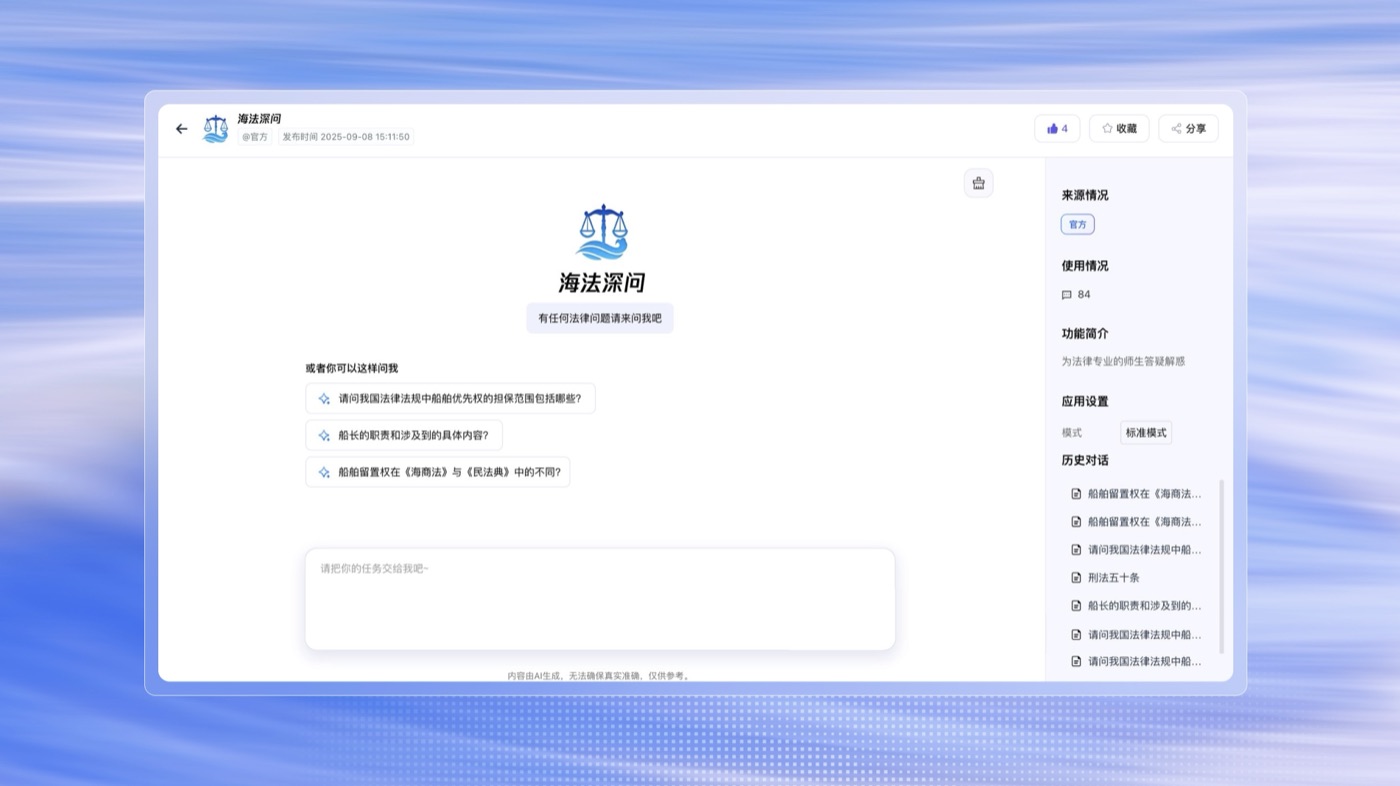
Task: Go back using the left arrow icon
Action: [x=181, y=129]
